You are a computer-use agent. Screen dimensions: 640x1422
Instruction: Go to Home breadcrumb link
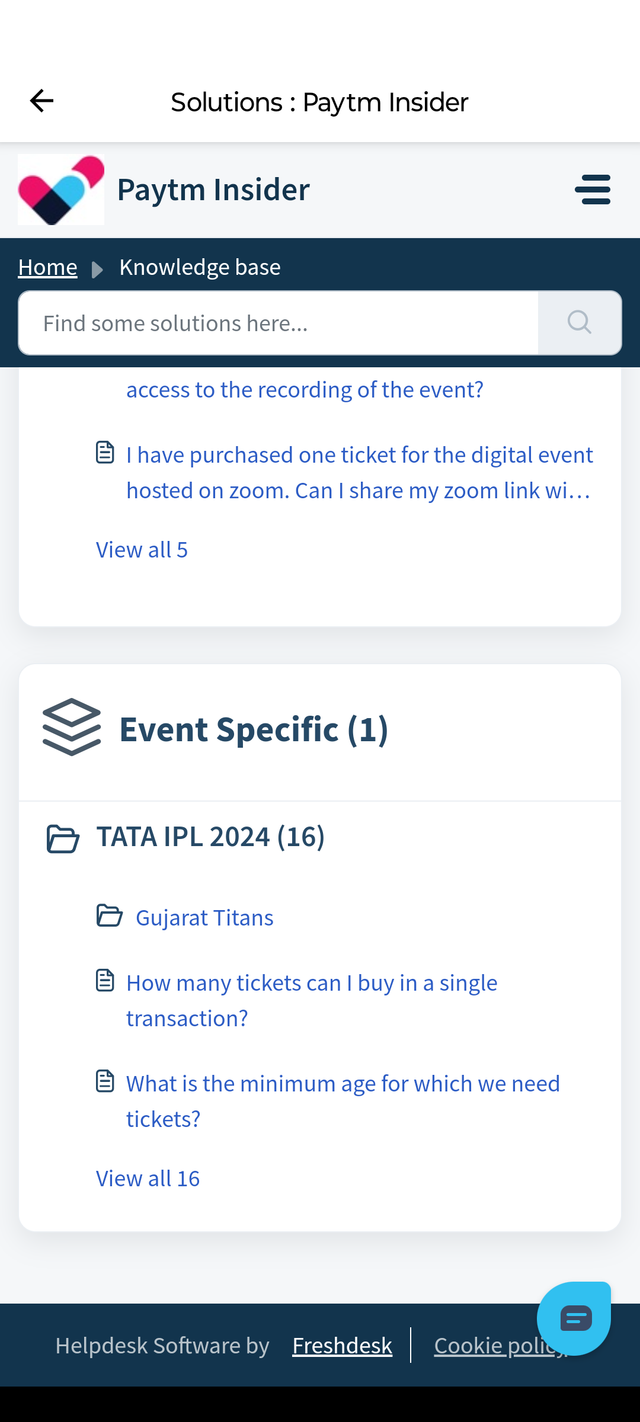47,267
